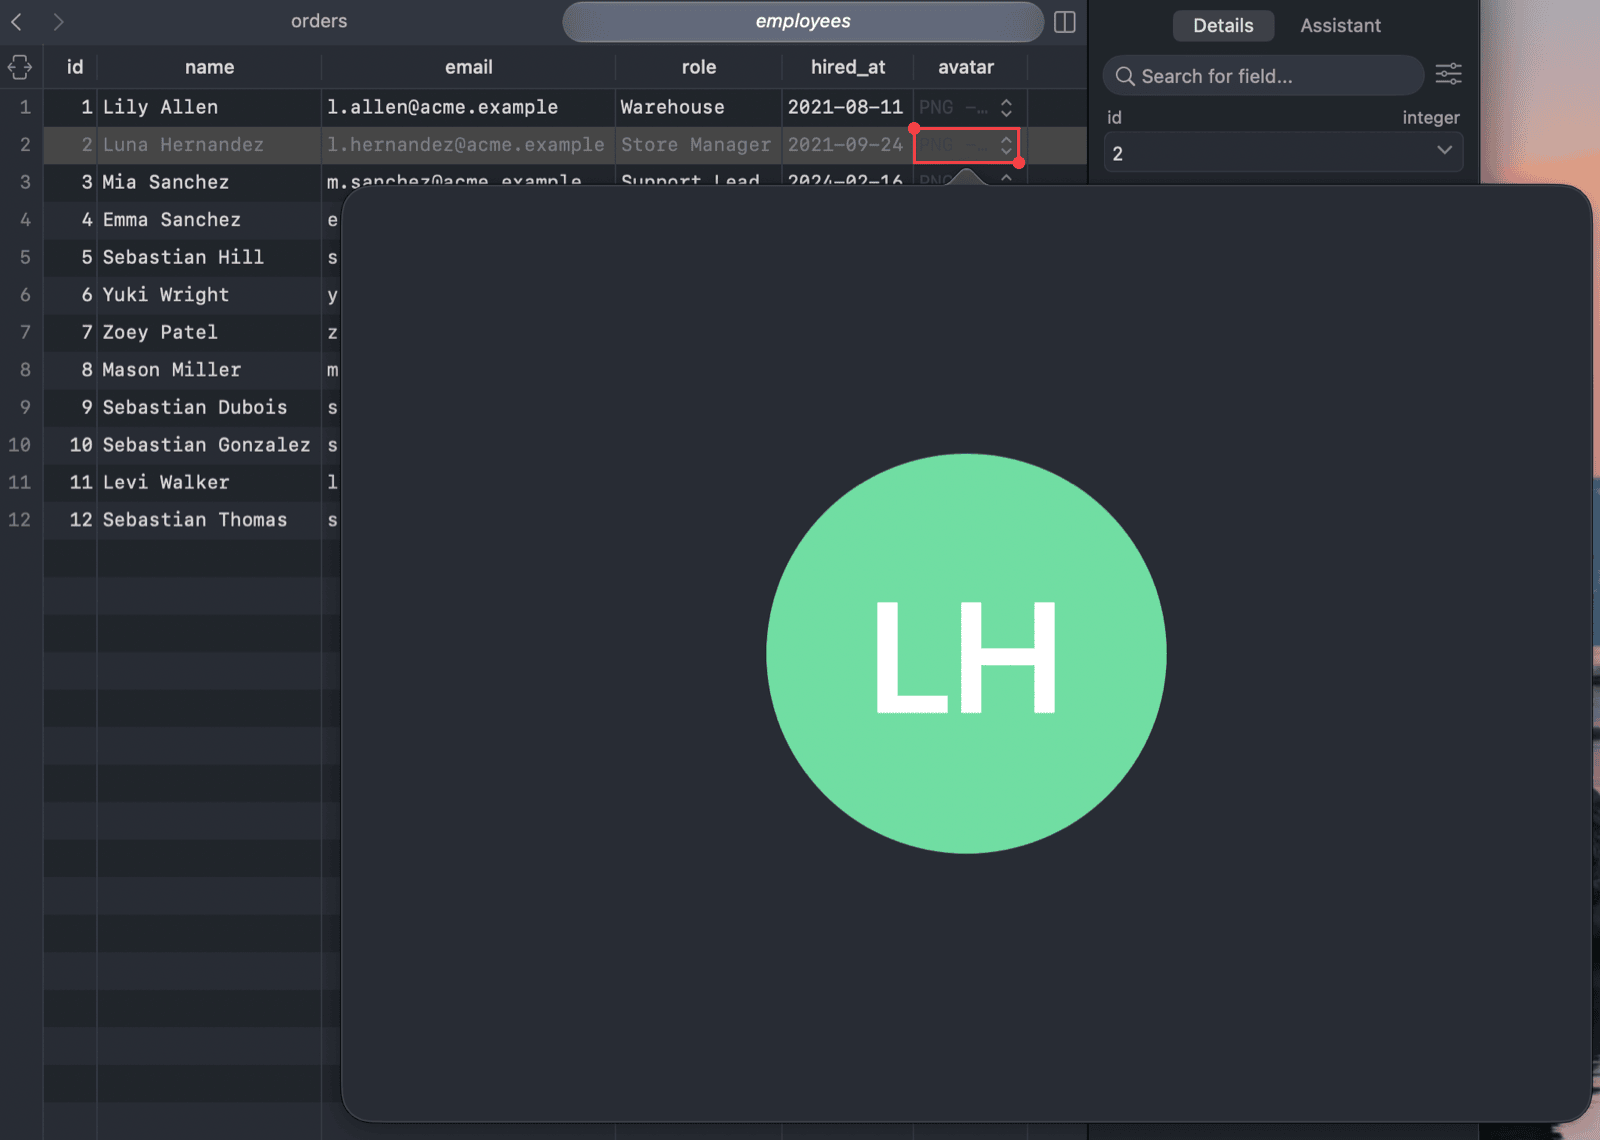Select the name cell Luna Hernandez
The height and width of the screenshot is (1140, 1600).
point(209,145)
